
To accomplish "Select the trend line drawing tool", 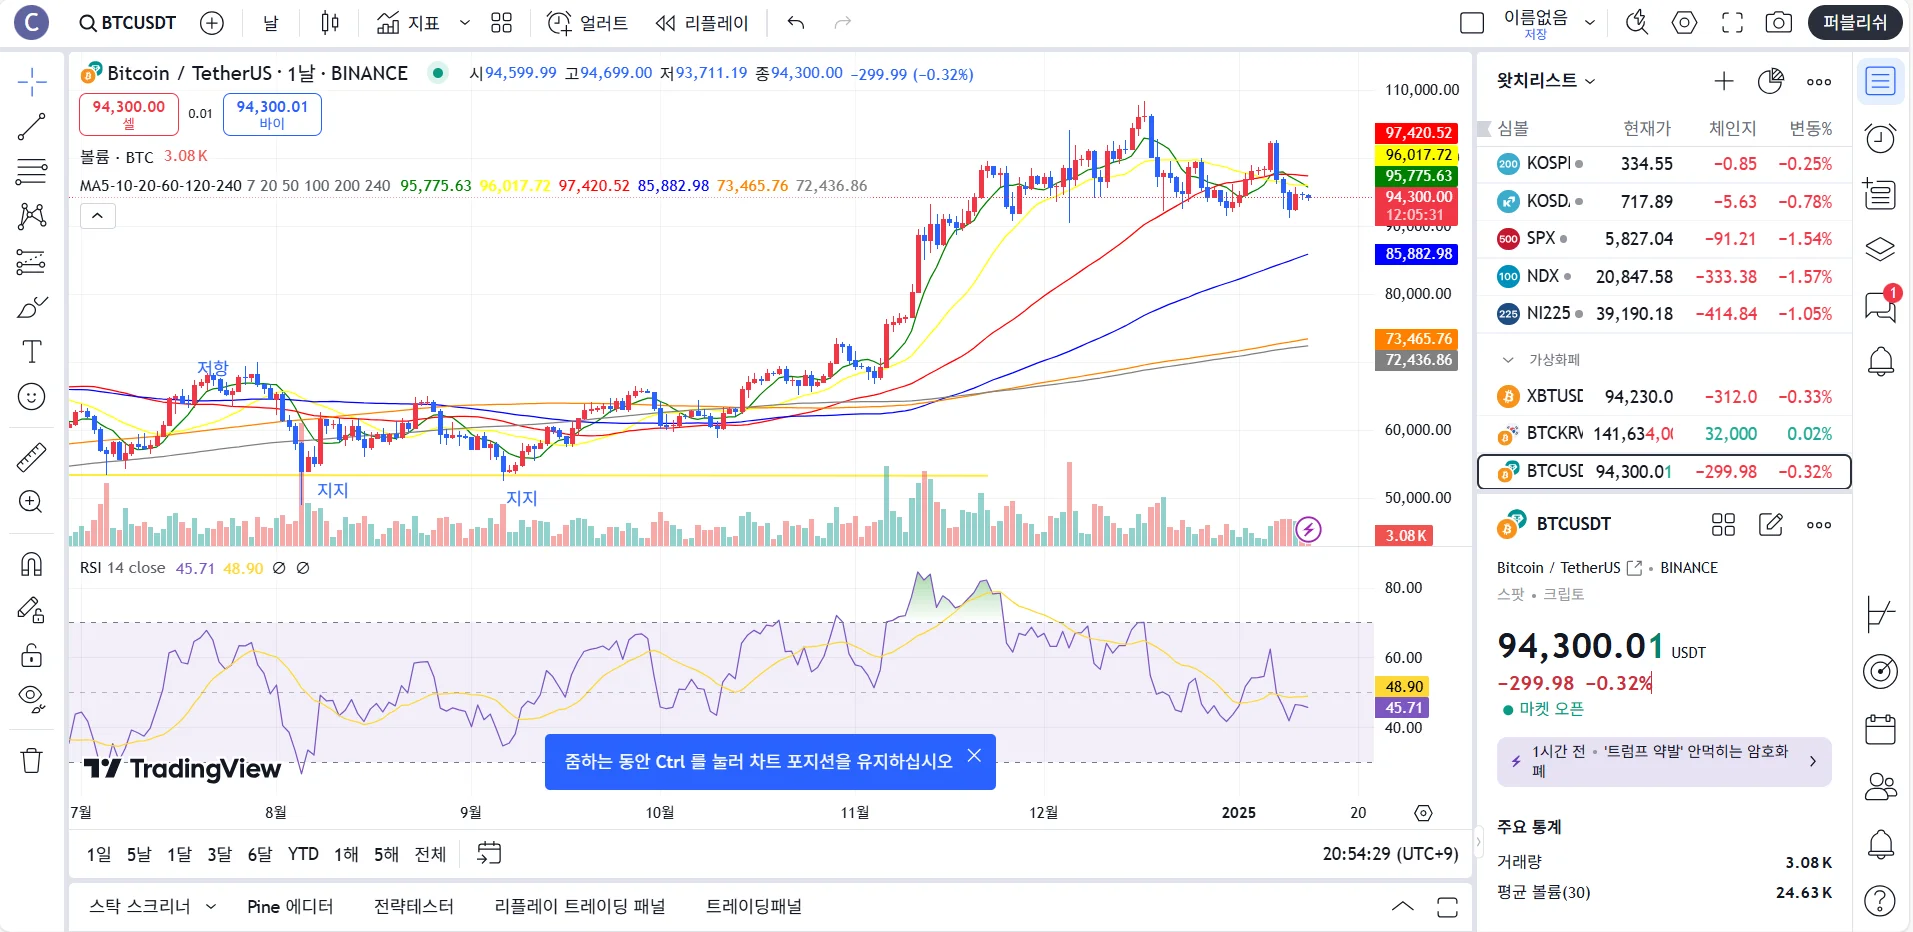I will pos(32,127).
